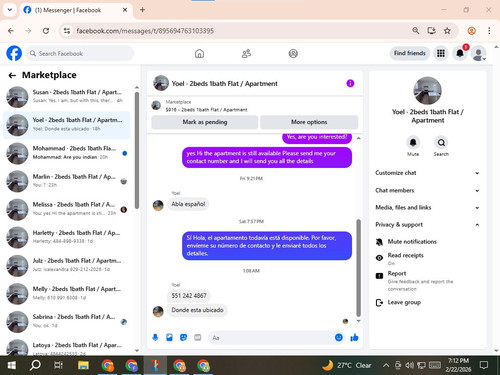Screen dimensions: 500x375
Task: Open Chrome zoom magnifier icon in address bar
Action: 415,31
